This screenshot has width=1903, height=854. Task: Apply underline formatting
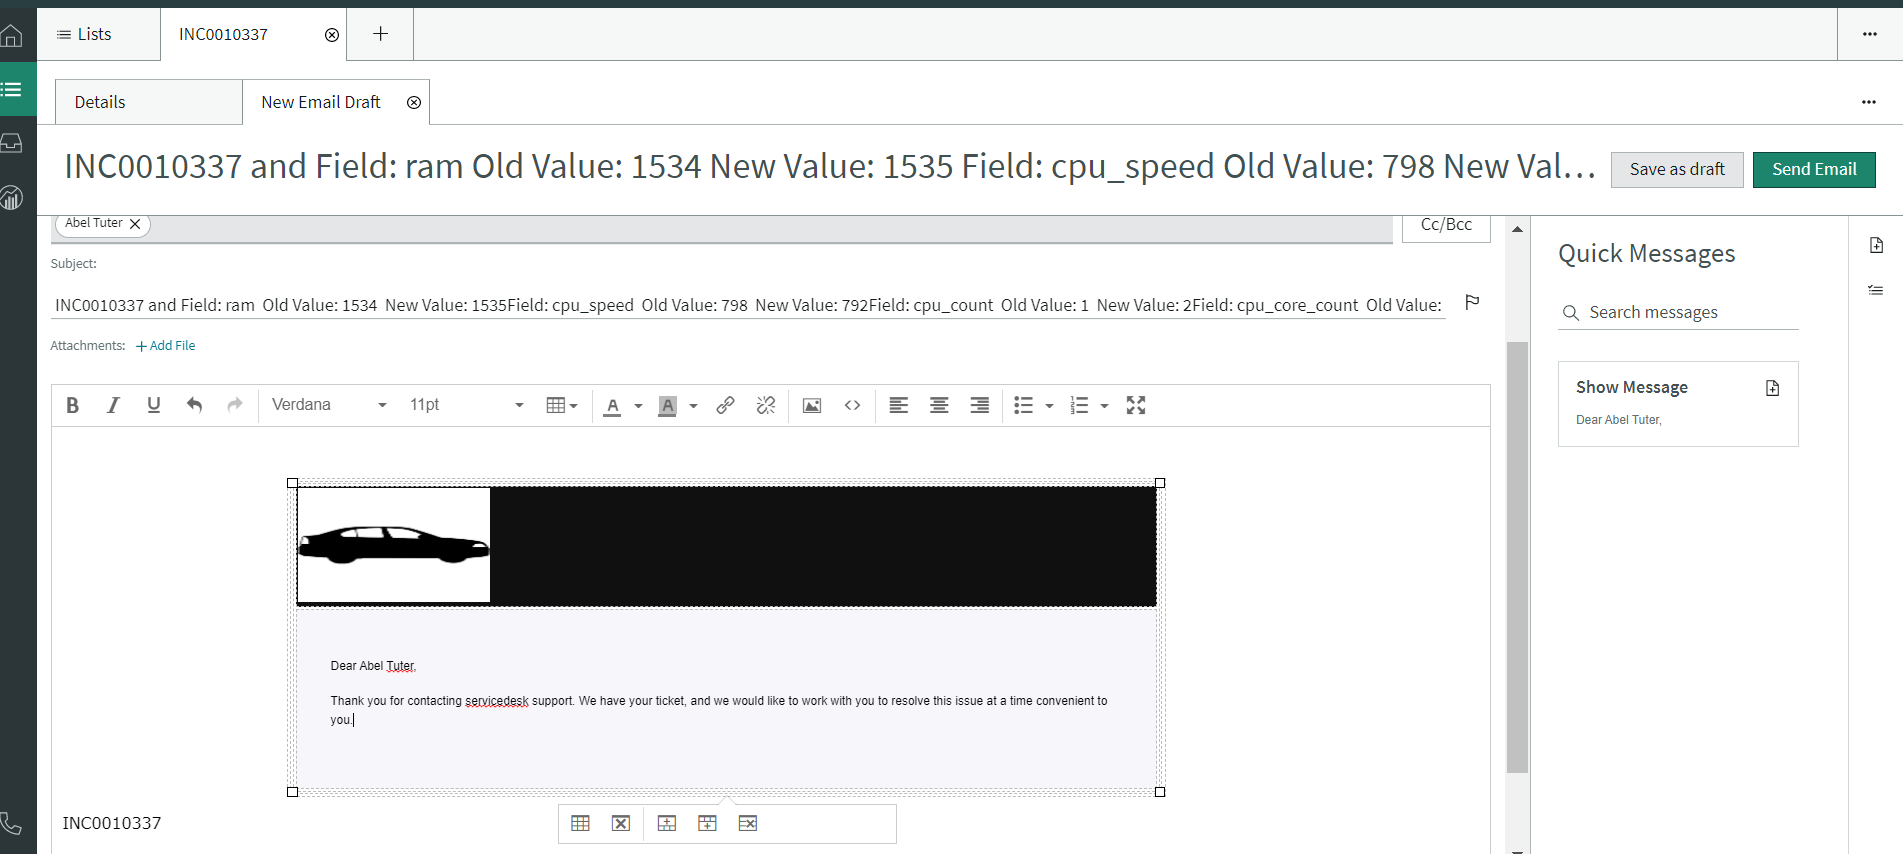pos(153,405)
